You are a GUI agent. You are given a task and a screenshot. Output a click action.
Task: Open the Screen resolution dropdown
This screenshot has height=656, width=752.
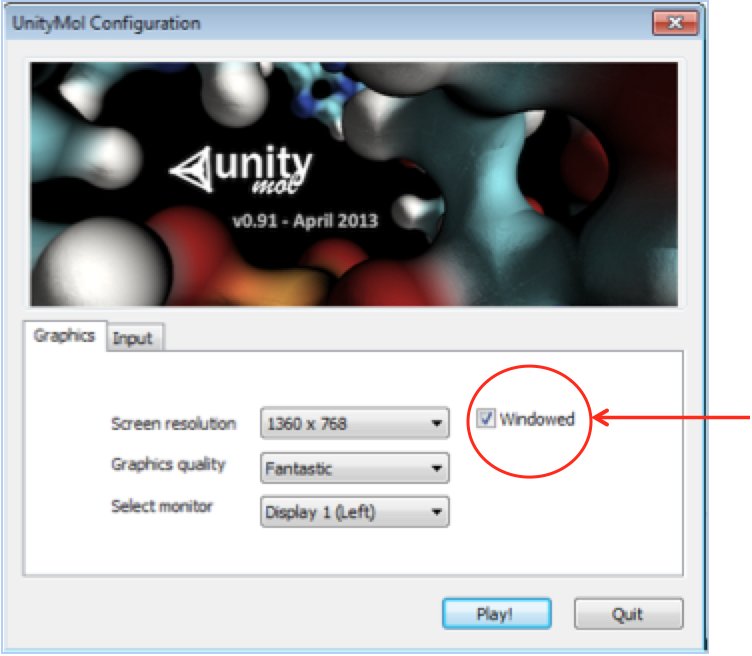tap(354, 423)
